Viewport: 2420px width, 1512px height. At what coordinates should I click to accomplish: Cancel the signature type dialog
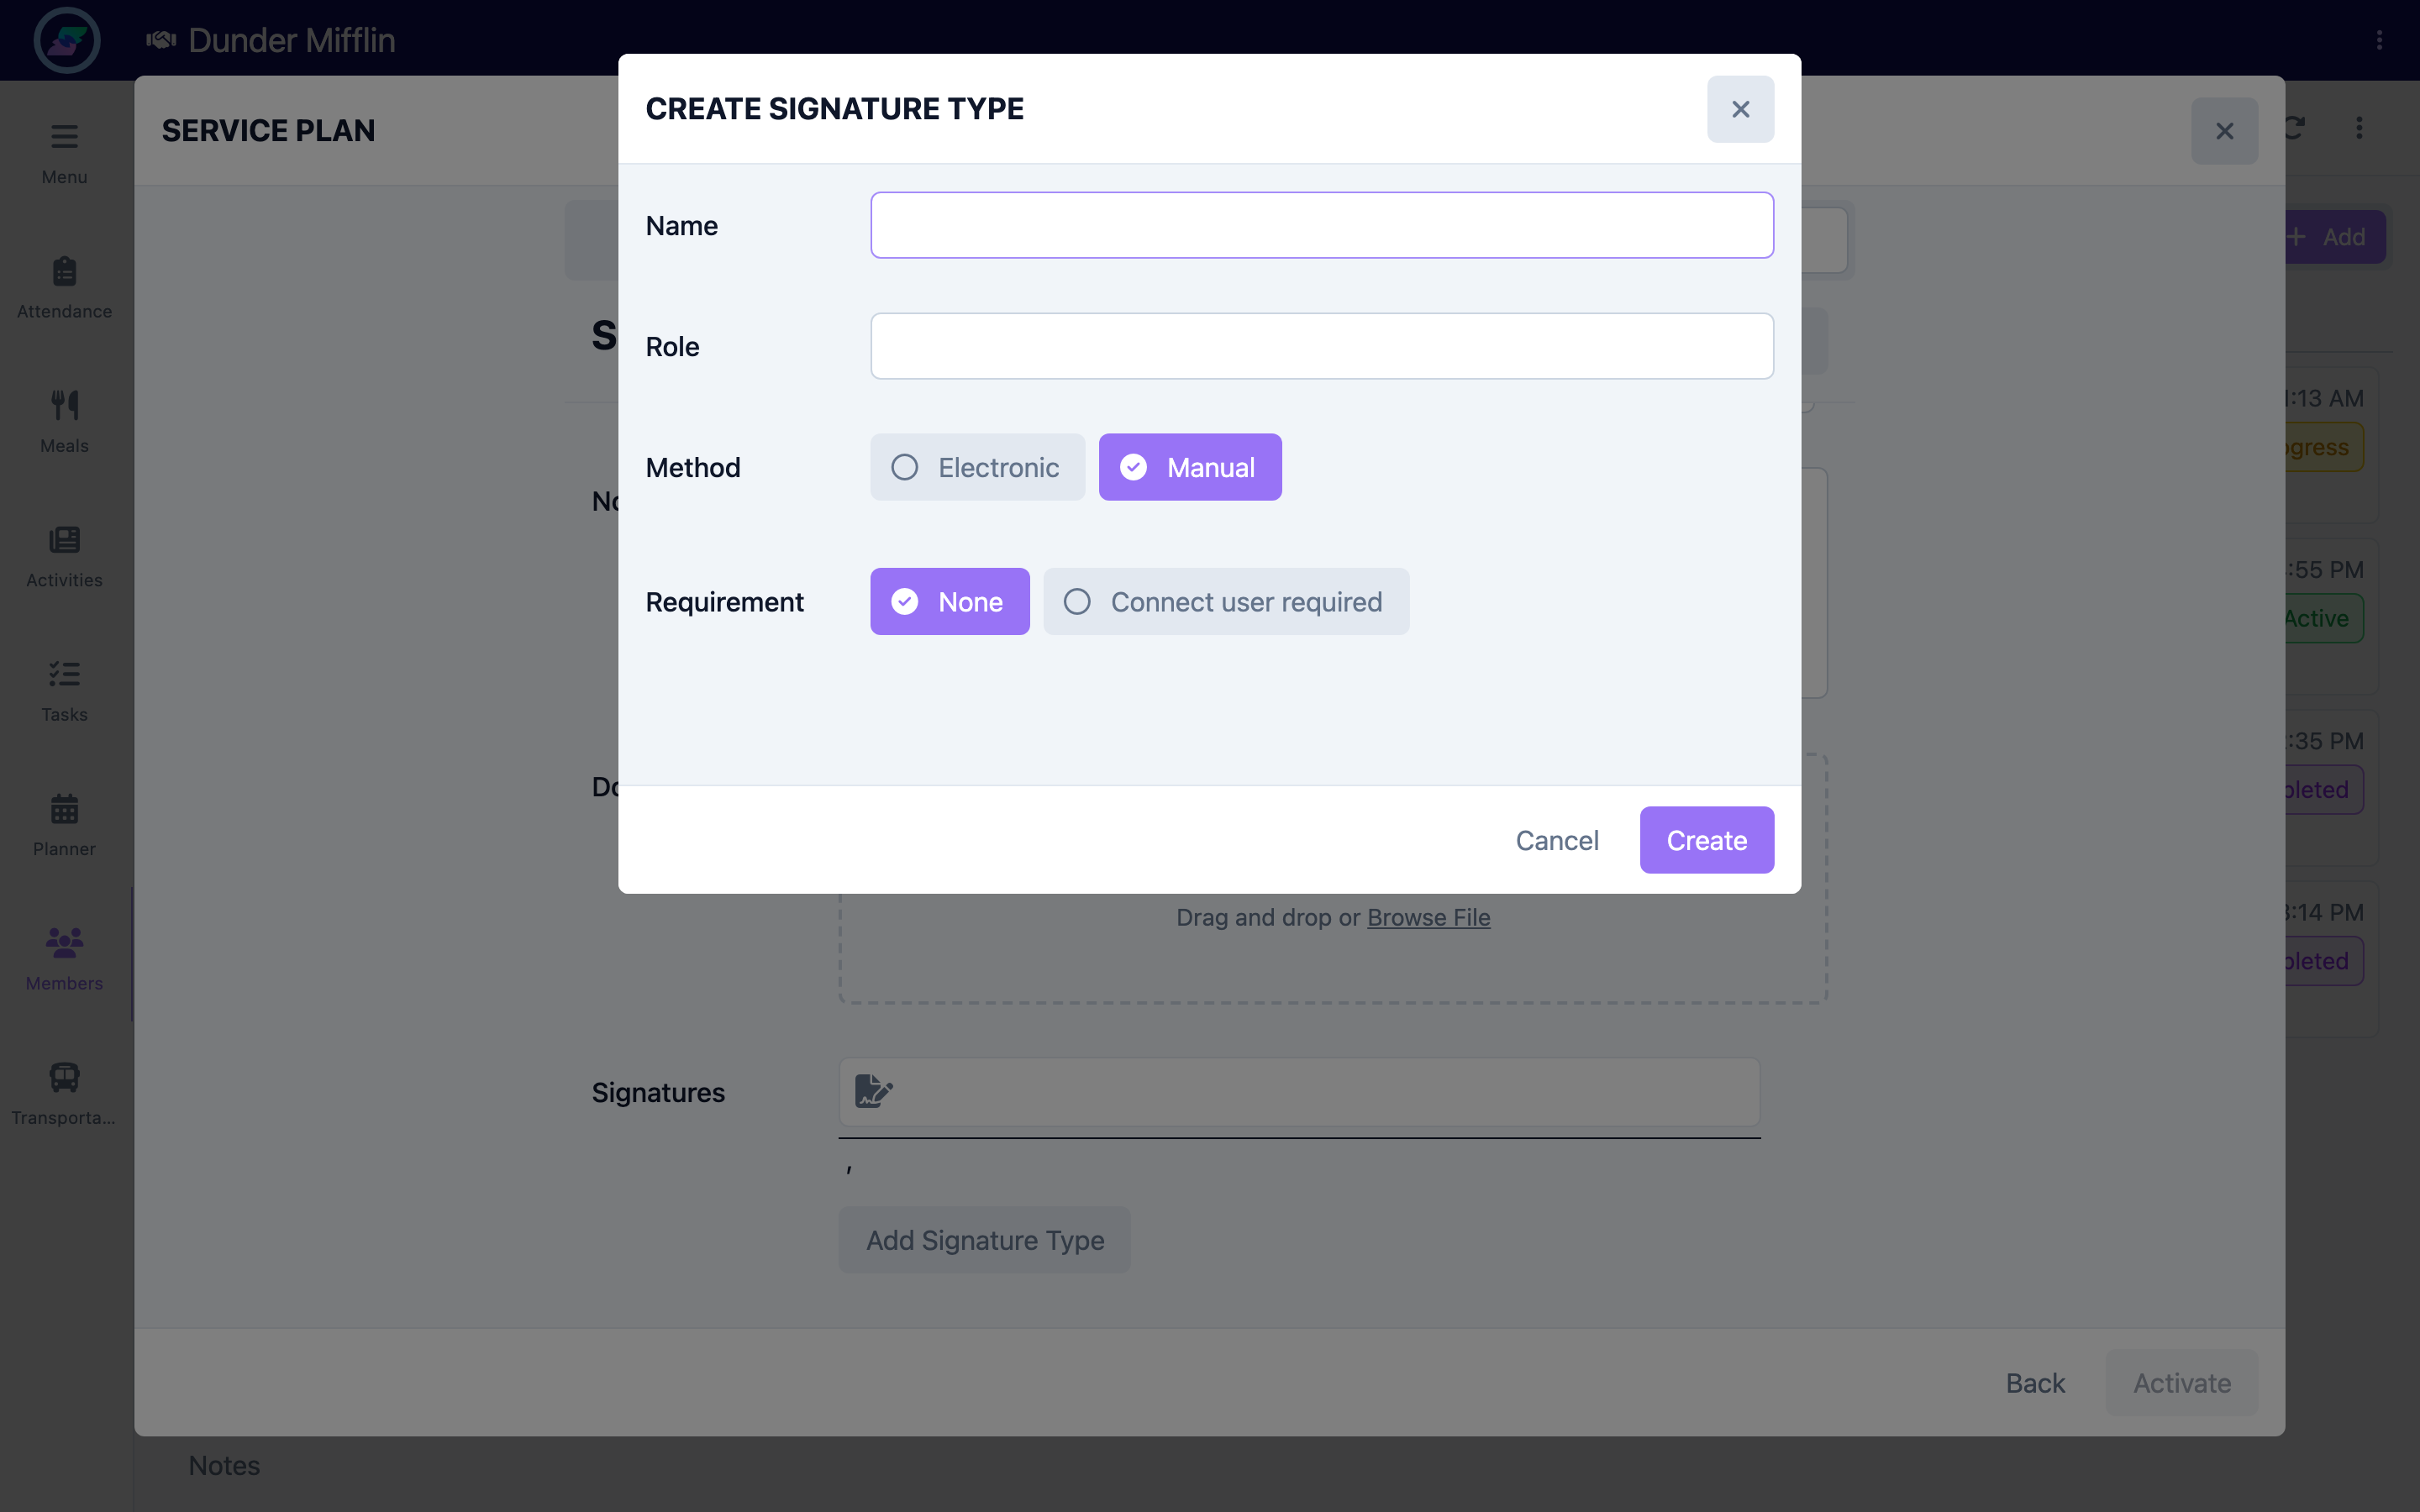pos(1557,840)
